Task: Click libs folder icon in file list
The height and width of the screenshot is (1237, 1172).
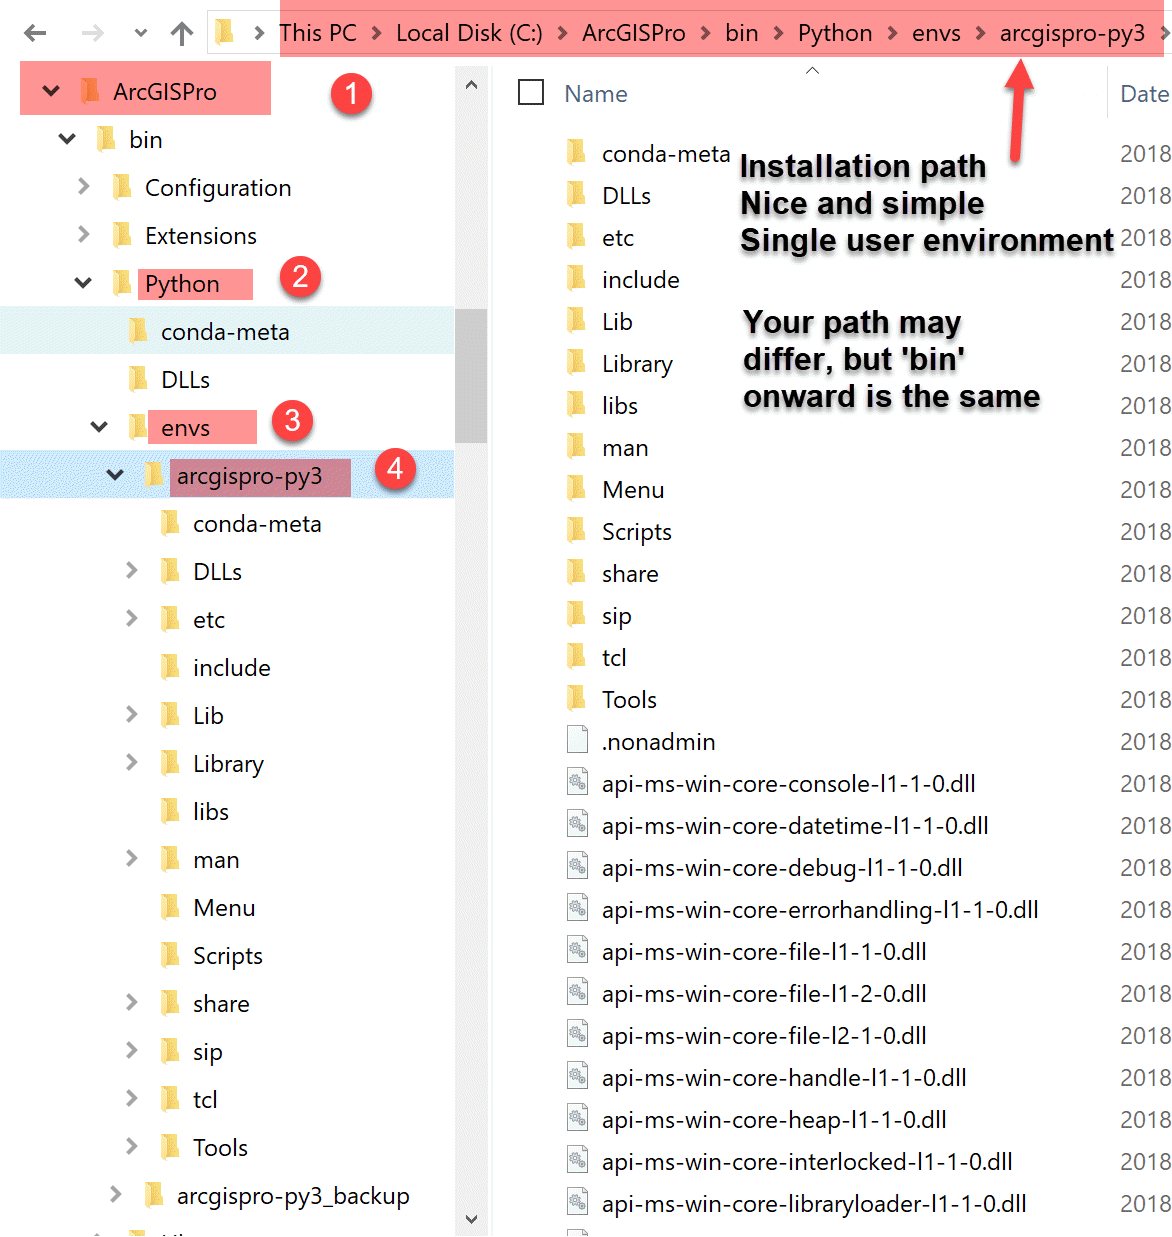Action: (577, 405)
